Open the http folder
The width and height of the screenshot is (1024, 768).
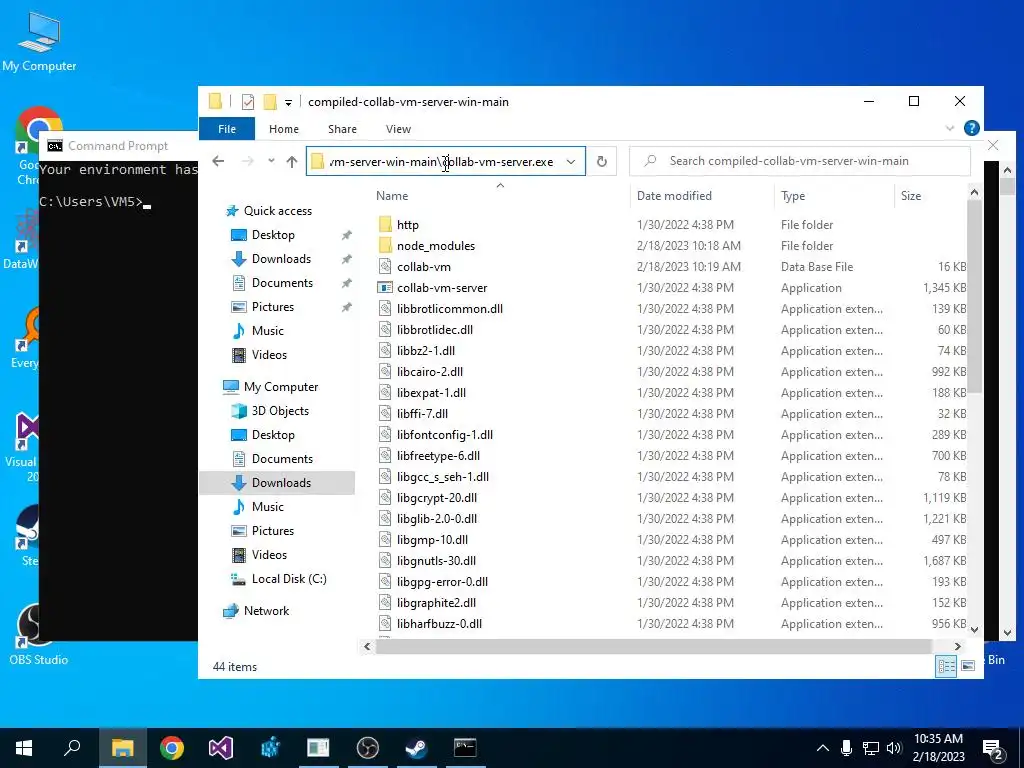pyautogui.click(x=408, y=225)
